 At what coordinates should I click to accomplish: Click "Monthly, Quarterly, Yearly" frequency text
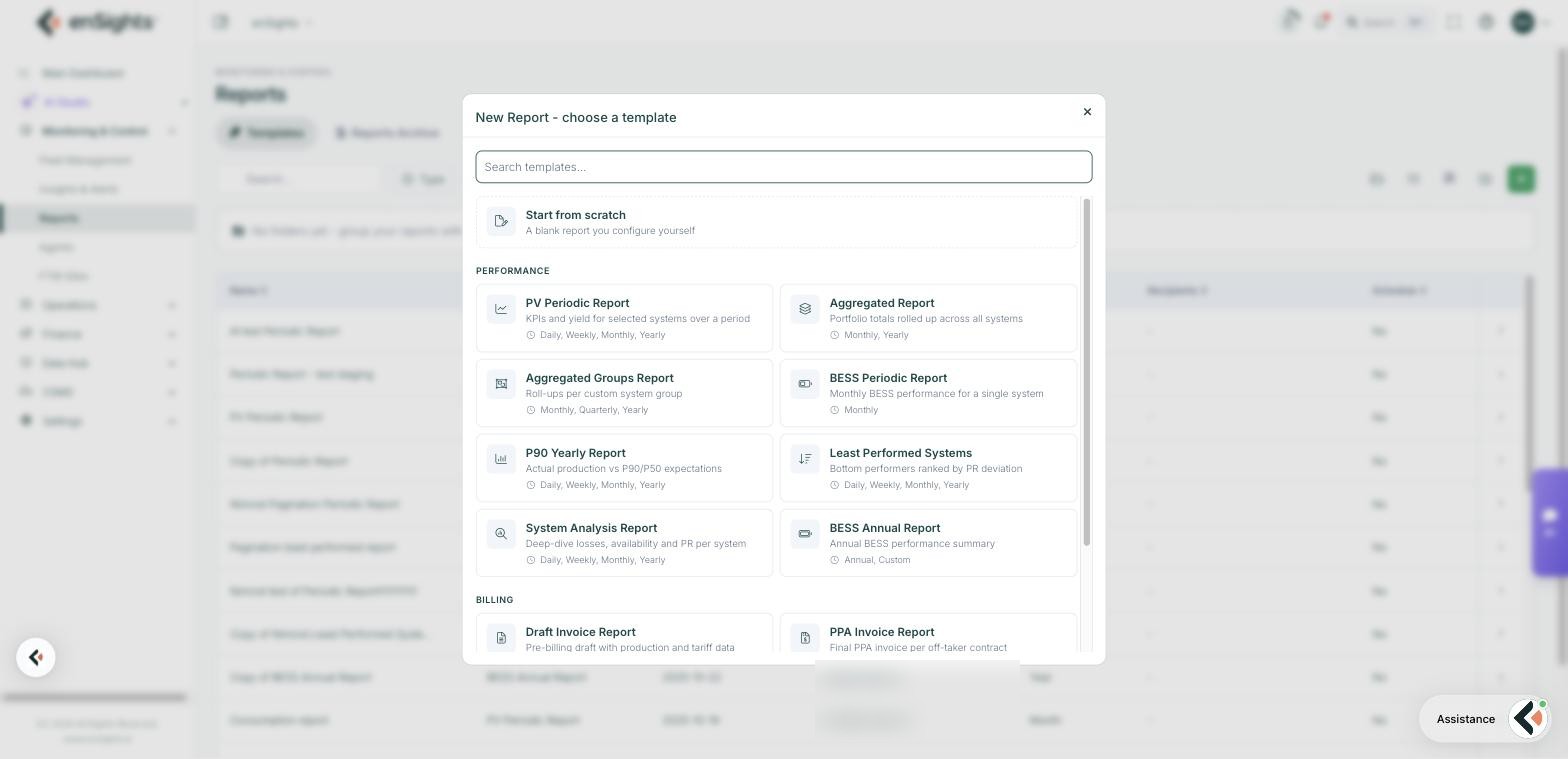[x=594, y=410]
